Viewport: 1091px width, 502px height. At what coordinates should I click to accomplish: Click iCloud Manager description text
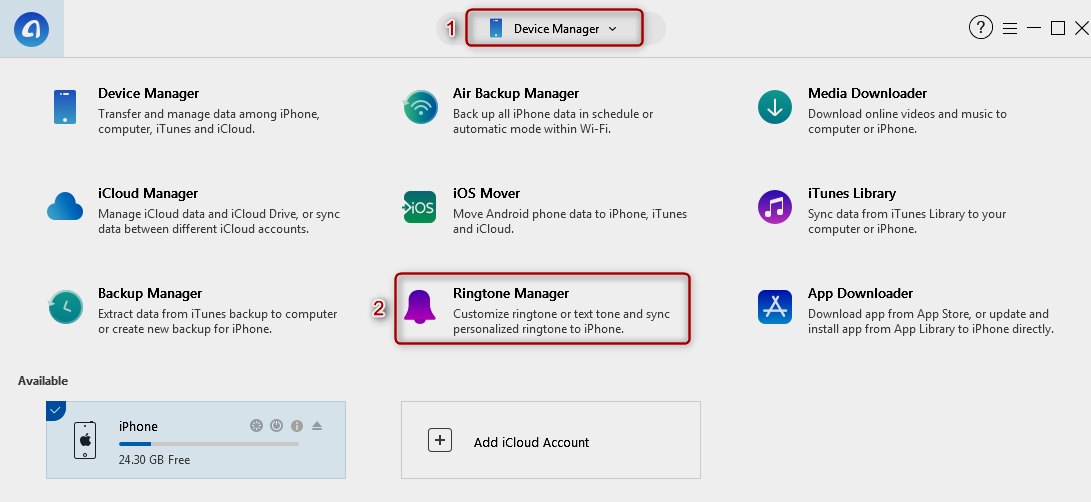pos(218,221)
